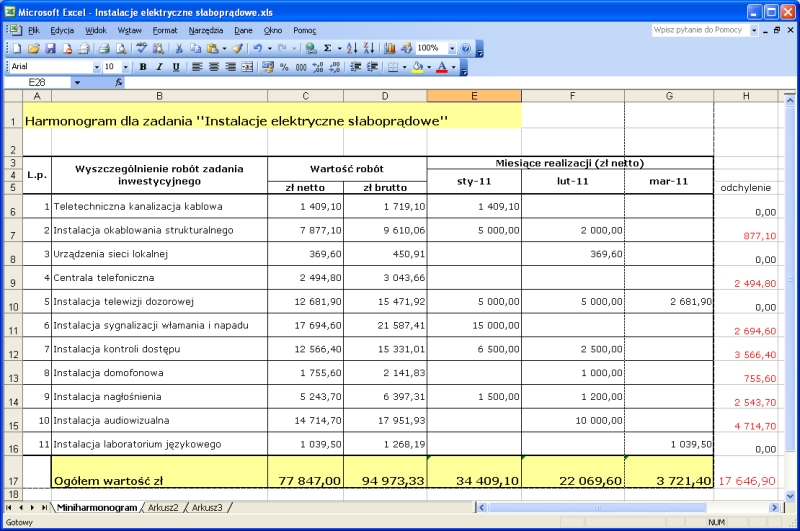Increase cell indent
The image size is (800, 531).
click(x=372, y=67)
